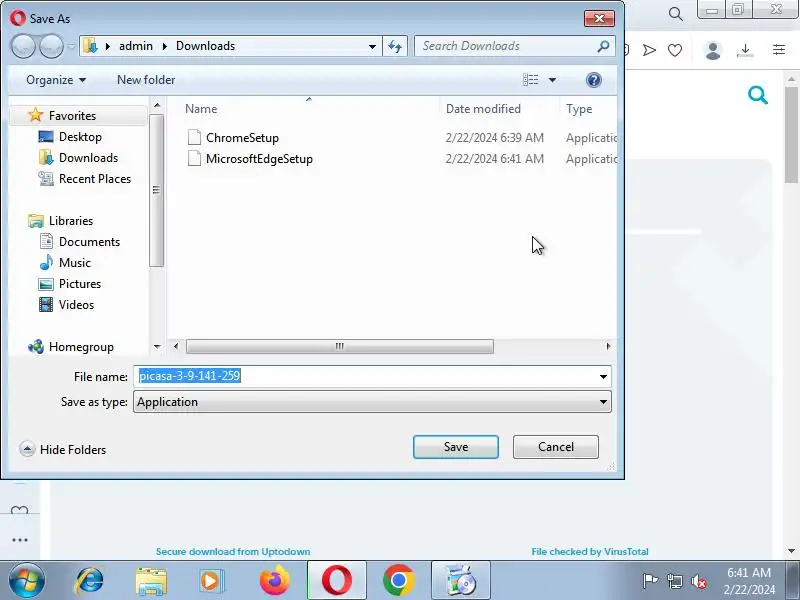Image resolution: width=800 pixels, height=600 pixels.
Task: Click the teal search icon on the webpage
Action: pos(758,95)
